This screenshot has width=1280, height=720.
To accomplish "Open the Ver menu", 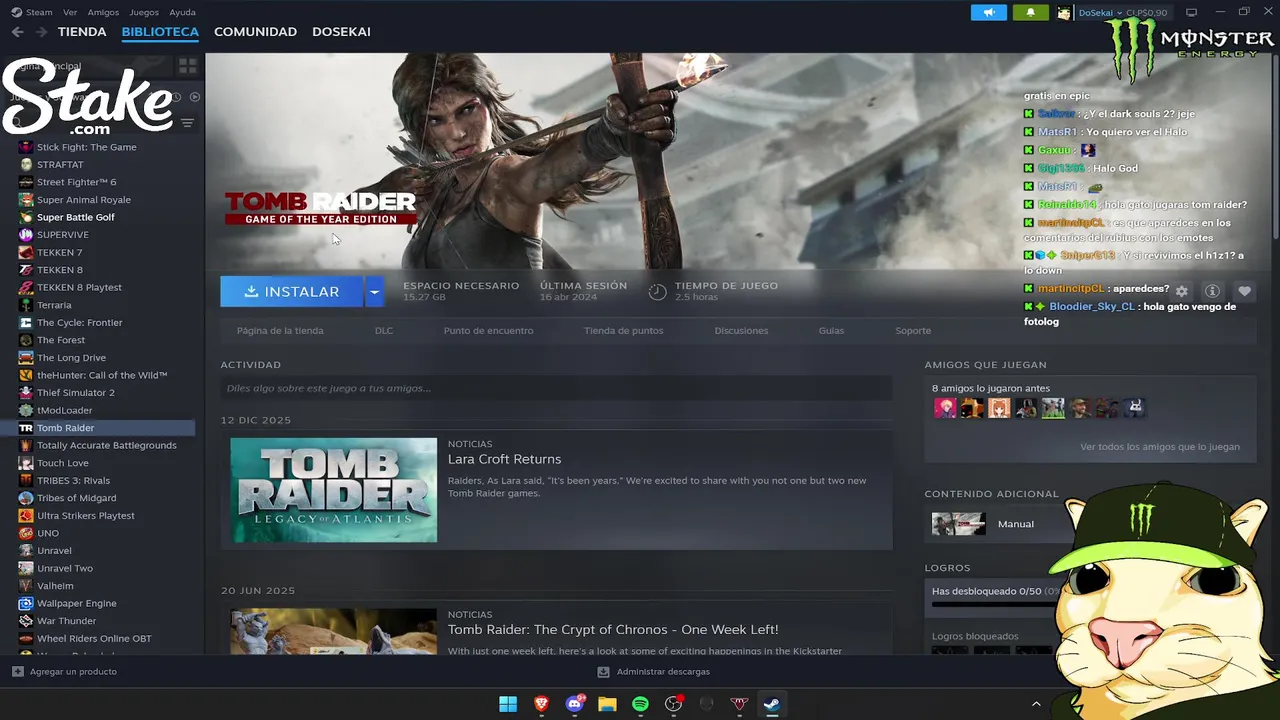I will [x=70, y=12].
